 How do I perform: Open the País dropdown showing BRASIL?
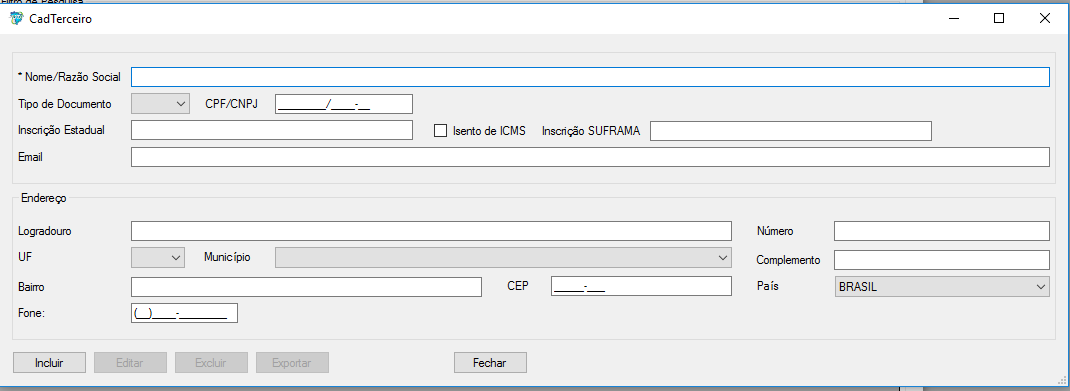coord(942,287)
